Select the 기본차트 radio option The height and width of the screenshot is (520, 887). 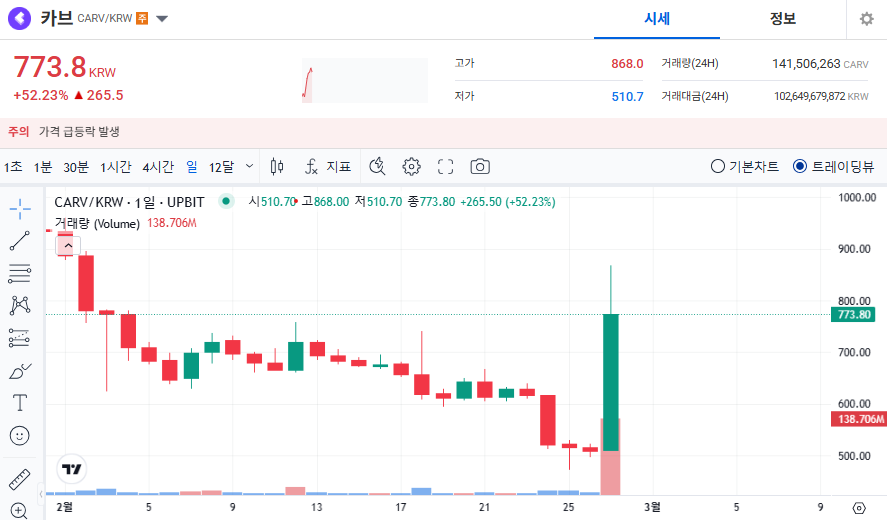tap(744, 166)
